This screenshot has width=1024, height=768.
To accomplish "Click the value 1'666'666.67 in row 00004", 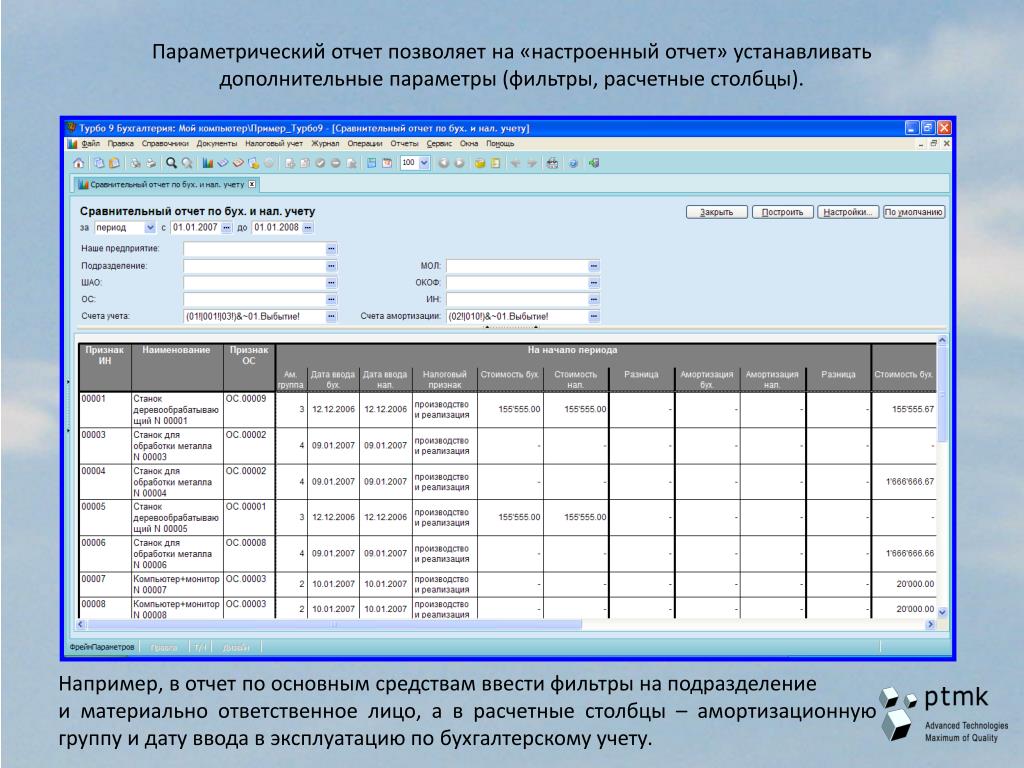I will click(910, 481).
